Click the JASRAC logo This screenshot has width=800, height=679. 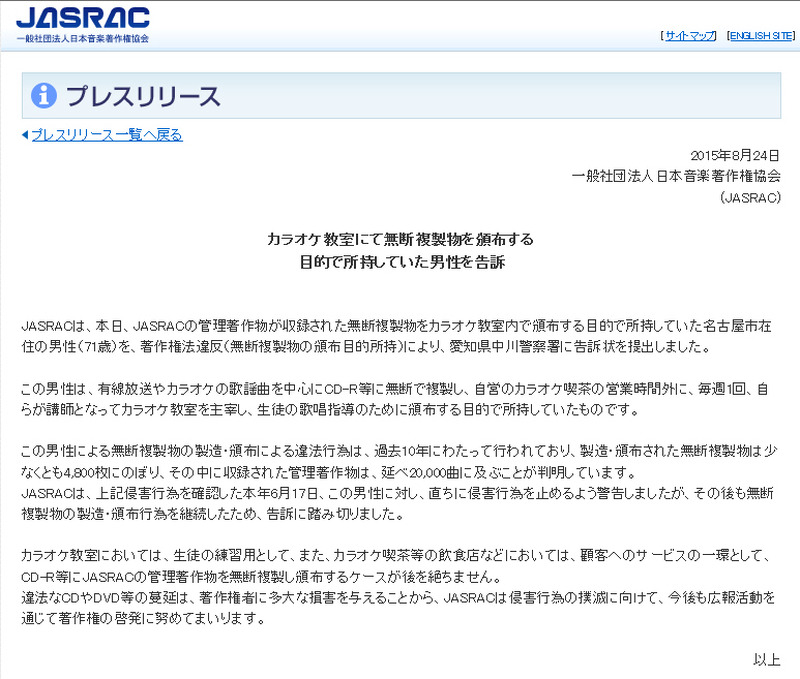click(x=84, y=19)
